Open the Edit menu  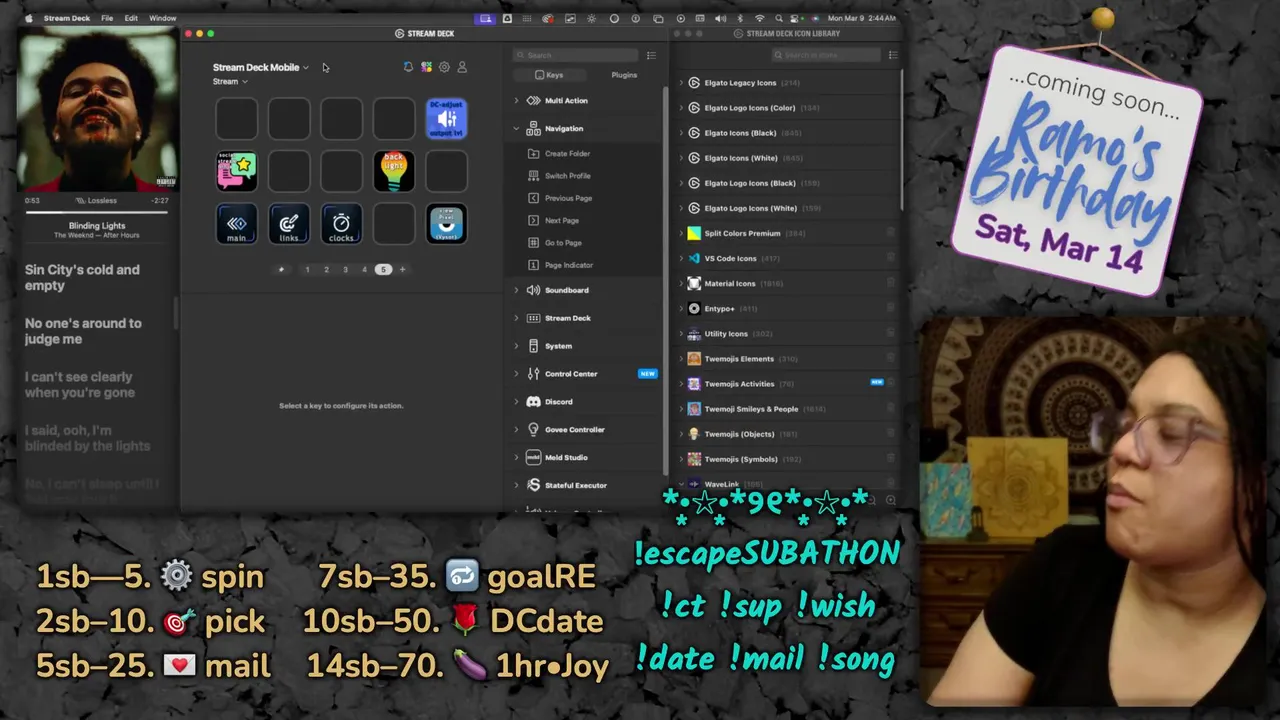pos(131,18)
